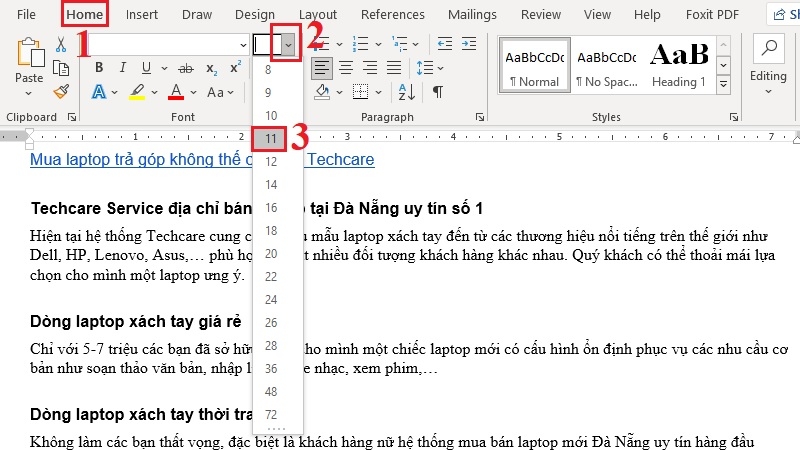Viewport: 800px width, 450px height.
Task: Expand the Styles gallery More arrow
Action: tap(723, 85)
